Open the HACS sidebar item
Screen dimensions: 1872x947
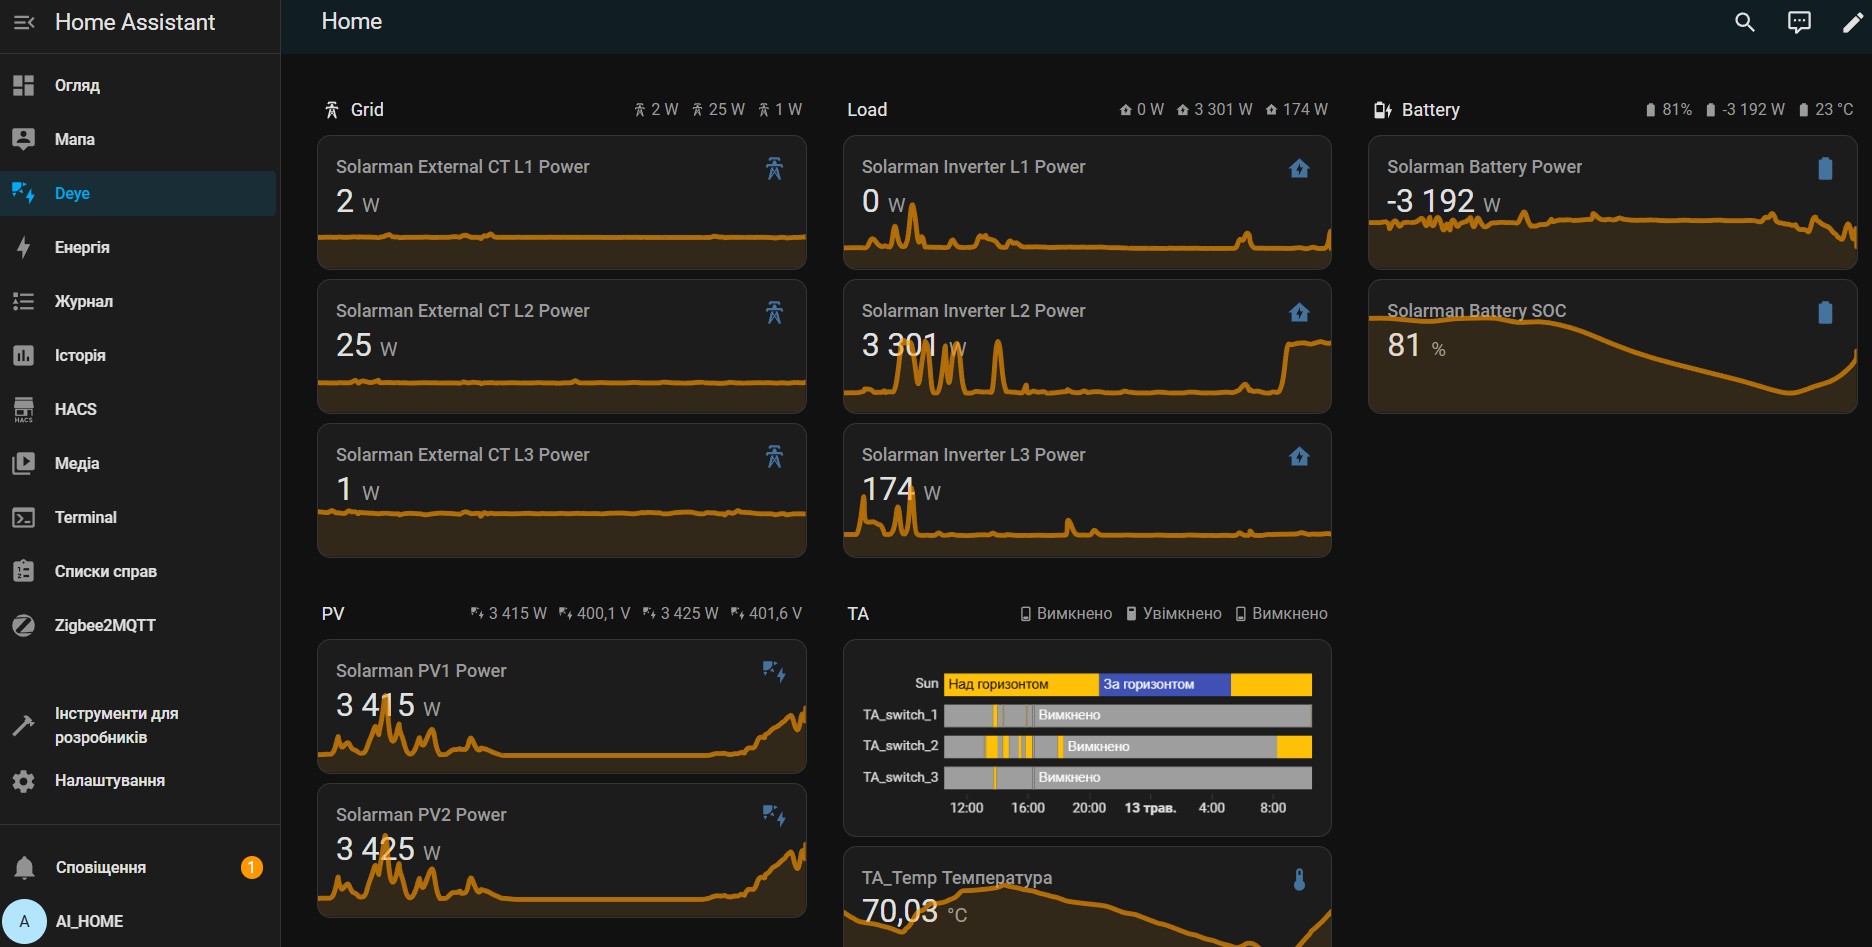(x=76, y=409)
